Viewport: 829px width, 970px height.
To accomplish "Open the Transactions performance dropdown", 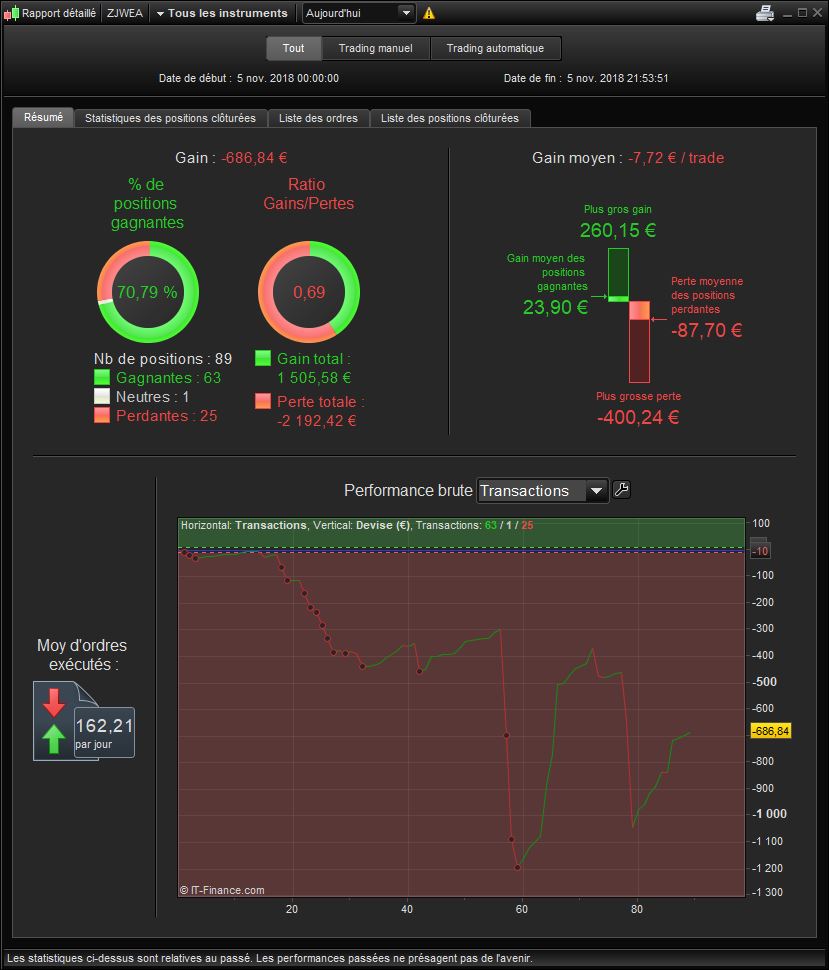I will [543, 491].
